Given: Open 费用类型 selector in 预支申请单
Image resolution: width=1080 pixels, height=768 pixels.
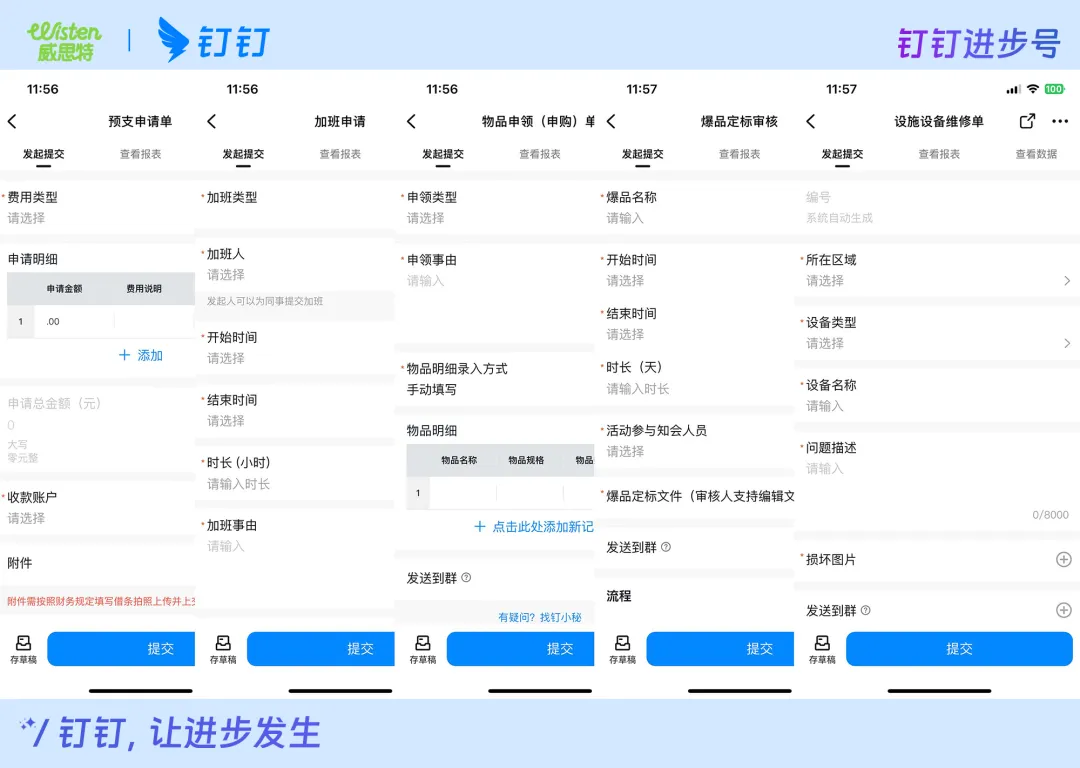Looking at the screenshot, I should 98,207.
